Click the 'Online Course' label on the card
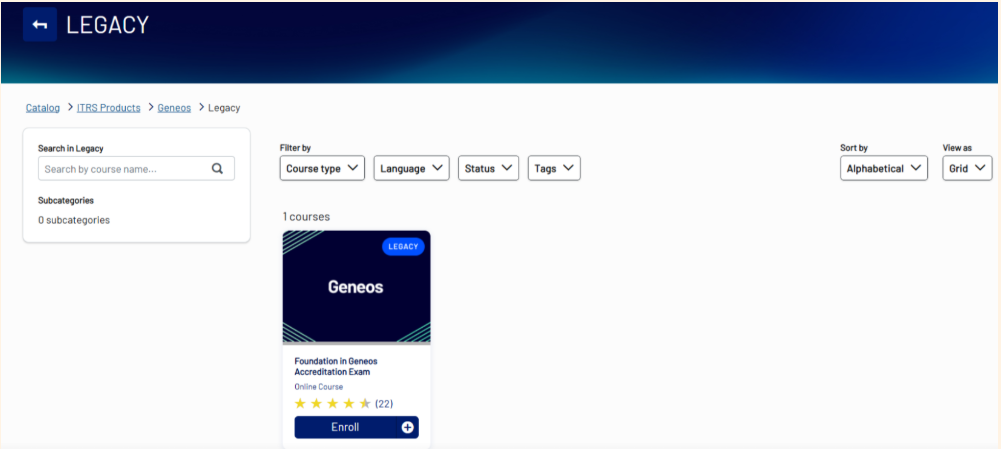Viewport: 1001px width, 449px height. pyautogui.click(x=319, y=387)
